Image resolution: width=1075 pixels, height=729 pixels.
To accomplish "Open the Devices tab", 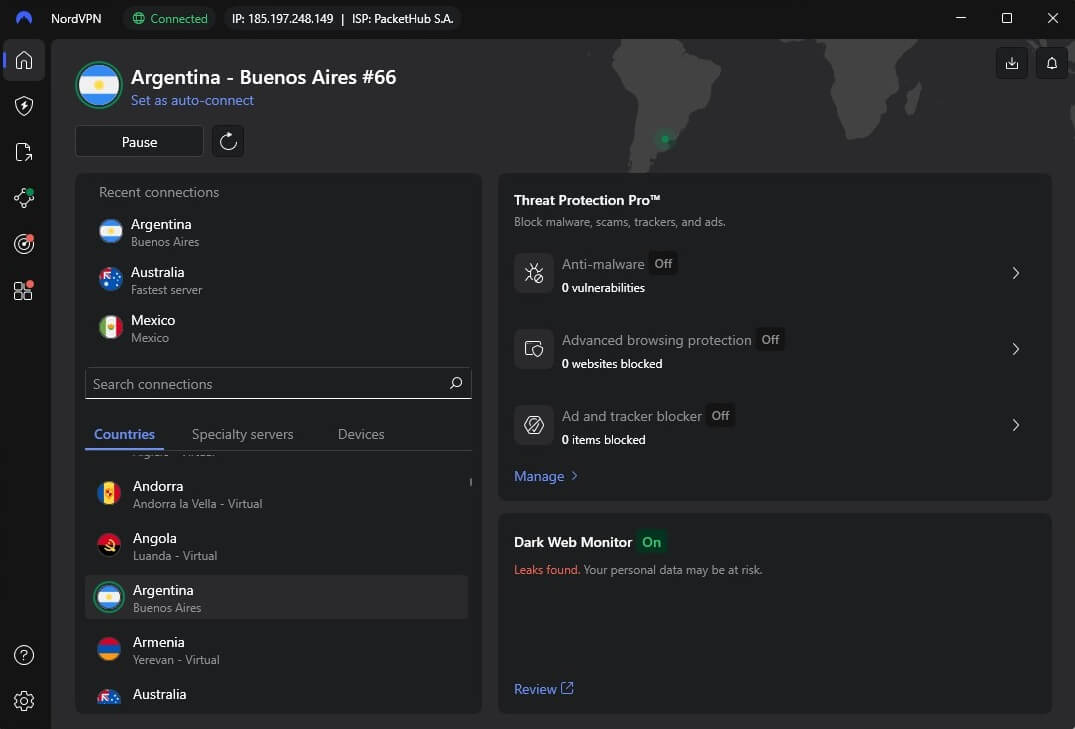I will click(360, 434).
